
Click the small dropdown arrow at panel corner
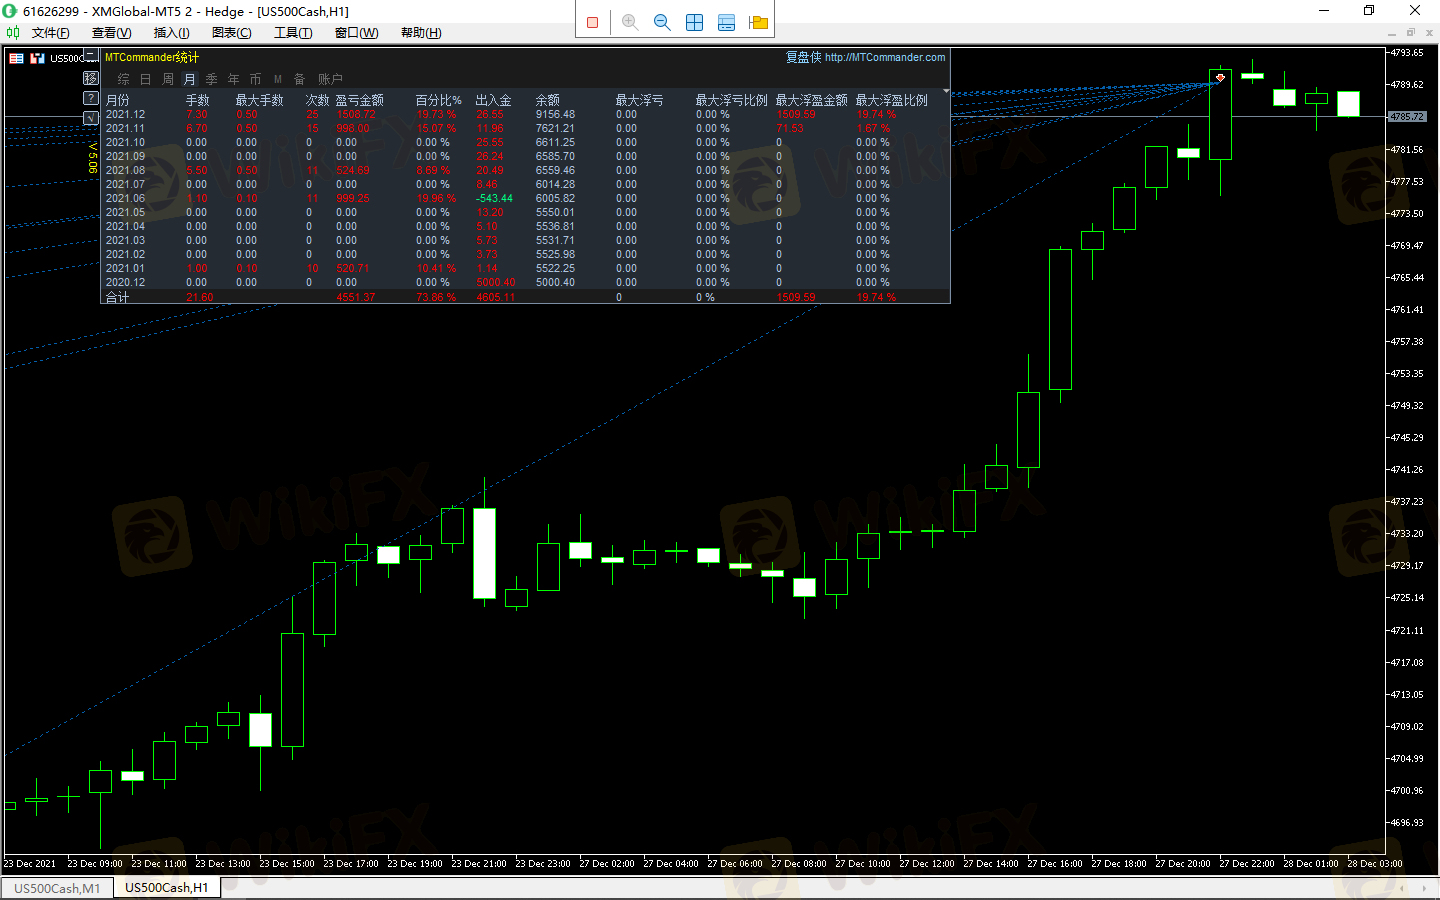[x=946, y=91]
